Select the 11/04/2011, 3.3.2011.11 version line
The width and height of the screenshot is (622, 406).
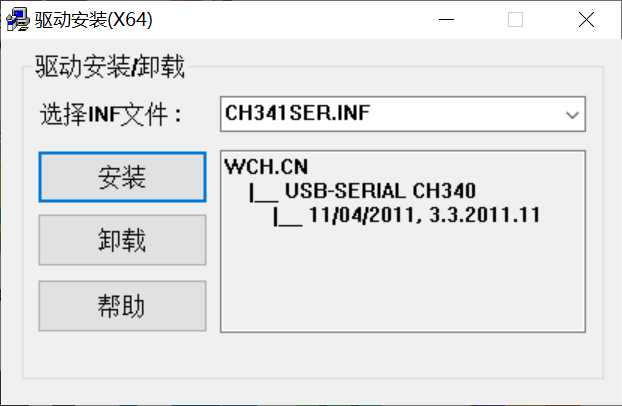(424, 215)
